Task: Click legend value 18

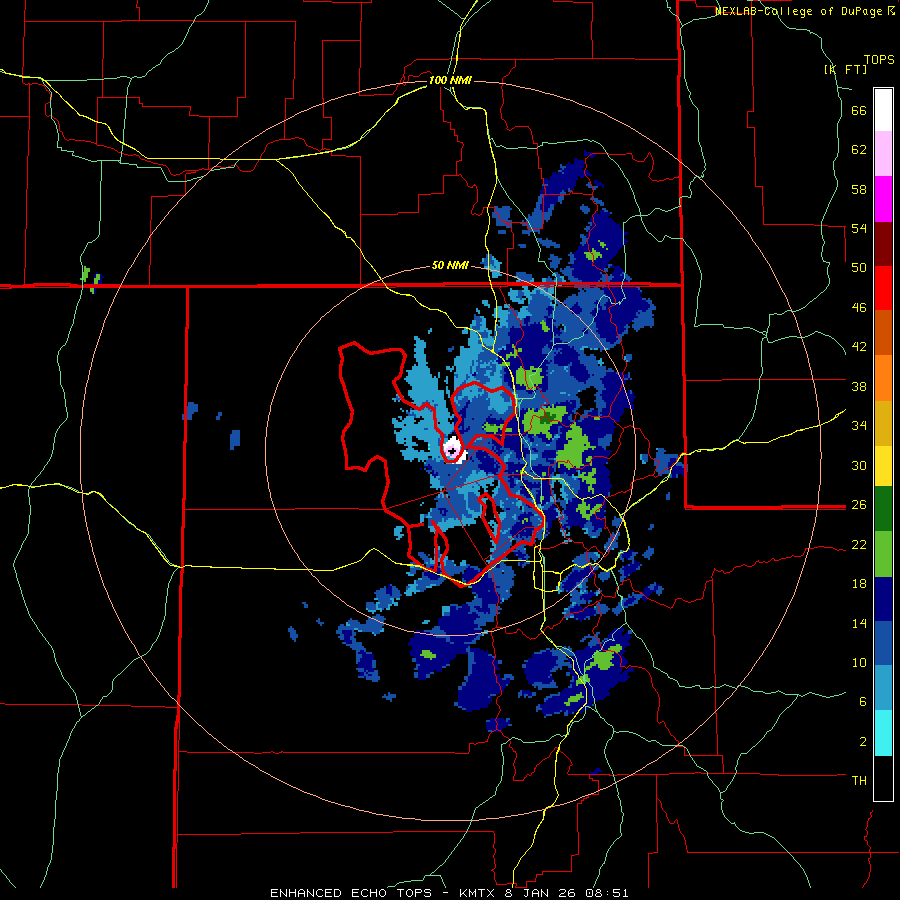Action: 859,584
